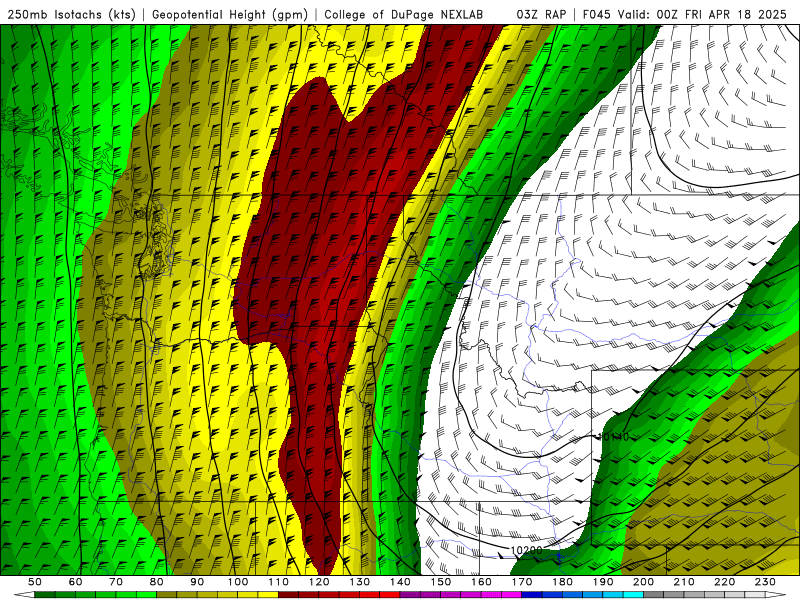The height and width of the screenshot is (600, 800).
Task: Click the 190 knot scale label
Action: 603,582
